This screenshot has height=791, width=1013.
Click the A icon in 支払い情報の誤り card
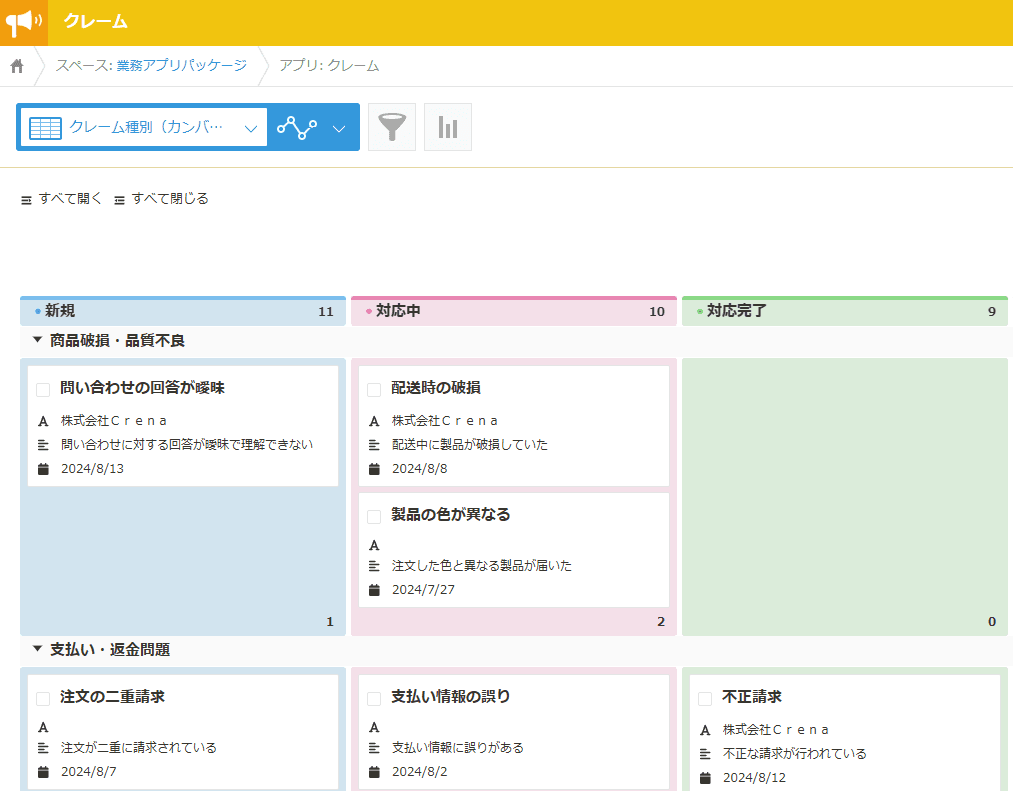374,728
